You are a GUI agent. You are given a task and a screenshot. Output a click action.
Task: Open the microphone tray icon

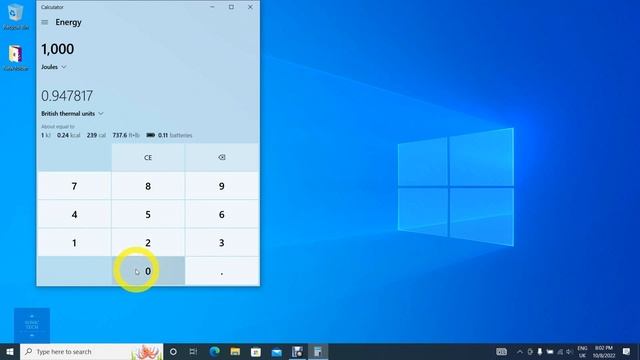(x=540, y=351)
